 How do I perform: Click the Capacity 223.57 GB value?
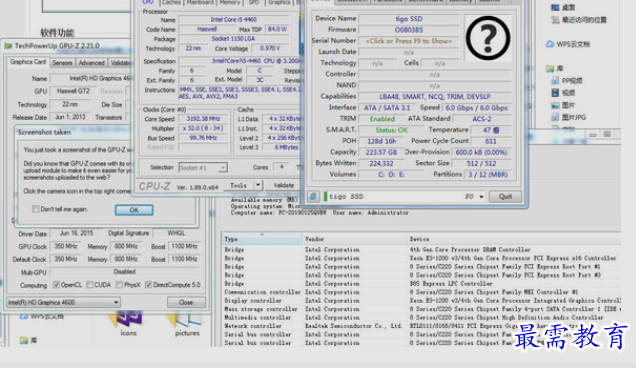[x=381, y=152]
